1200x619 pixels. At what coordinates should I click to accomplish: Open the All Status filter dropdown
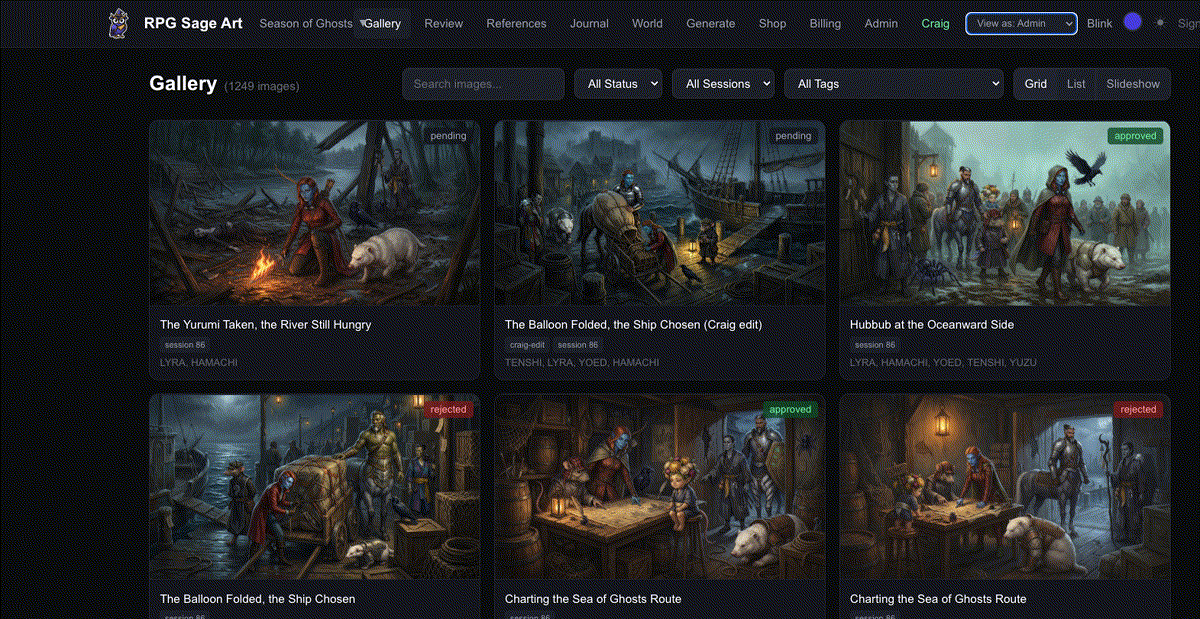618,84
